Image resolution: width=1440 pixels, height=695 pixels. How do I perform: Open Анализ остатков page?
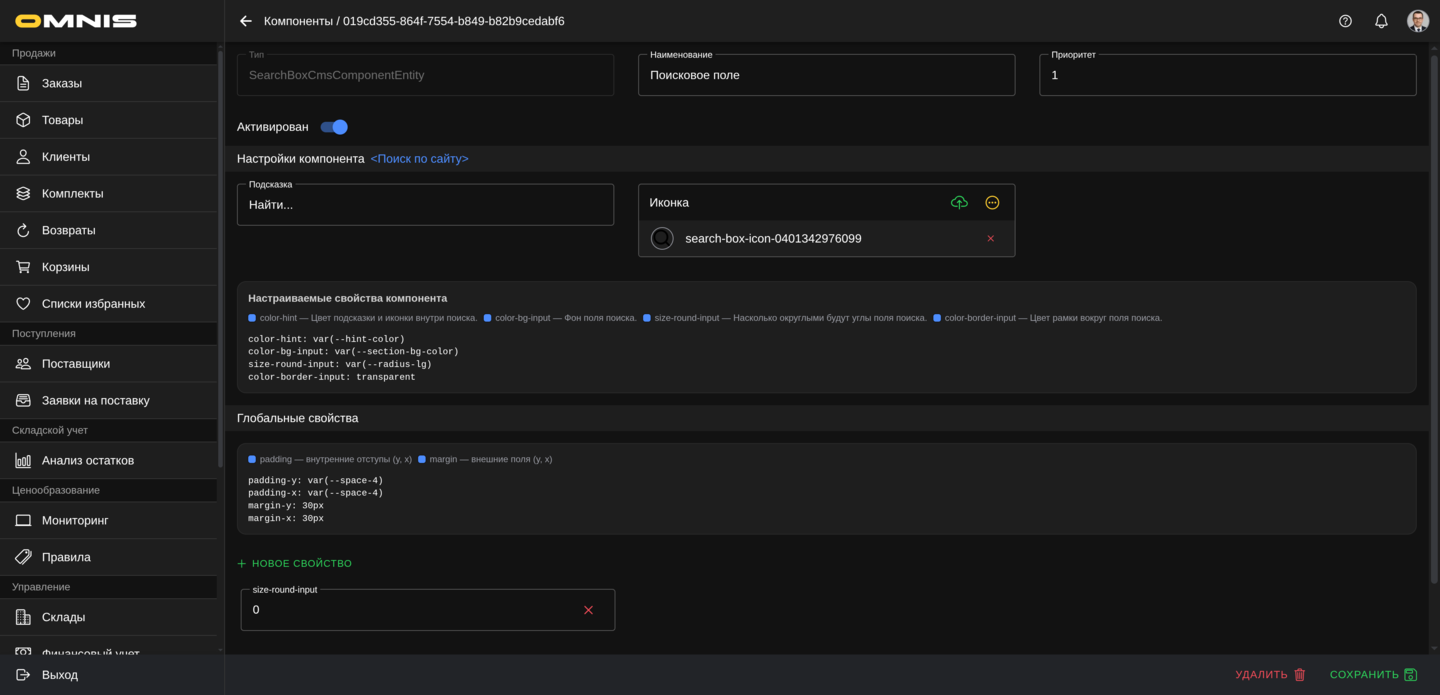[88, 461]
